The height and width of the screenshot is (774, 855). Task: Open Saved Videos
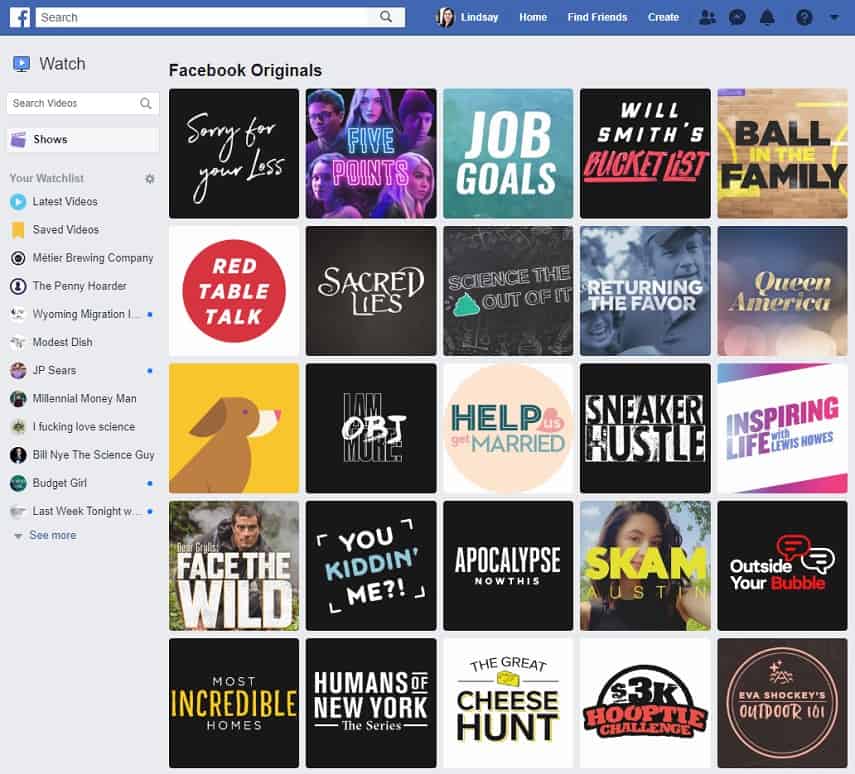(x=65, y=230)
